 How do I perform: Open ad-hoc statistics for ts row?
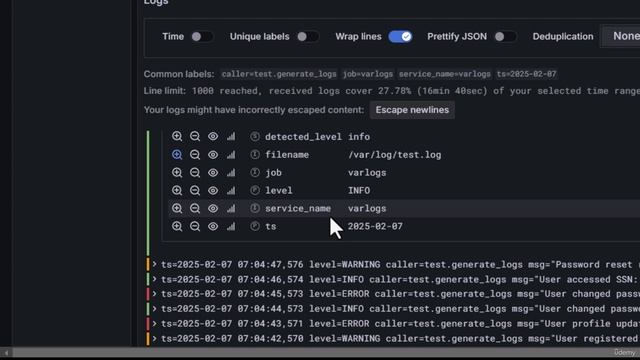231,226
